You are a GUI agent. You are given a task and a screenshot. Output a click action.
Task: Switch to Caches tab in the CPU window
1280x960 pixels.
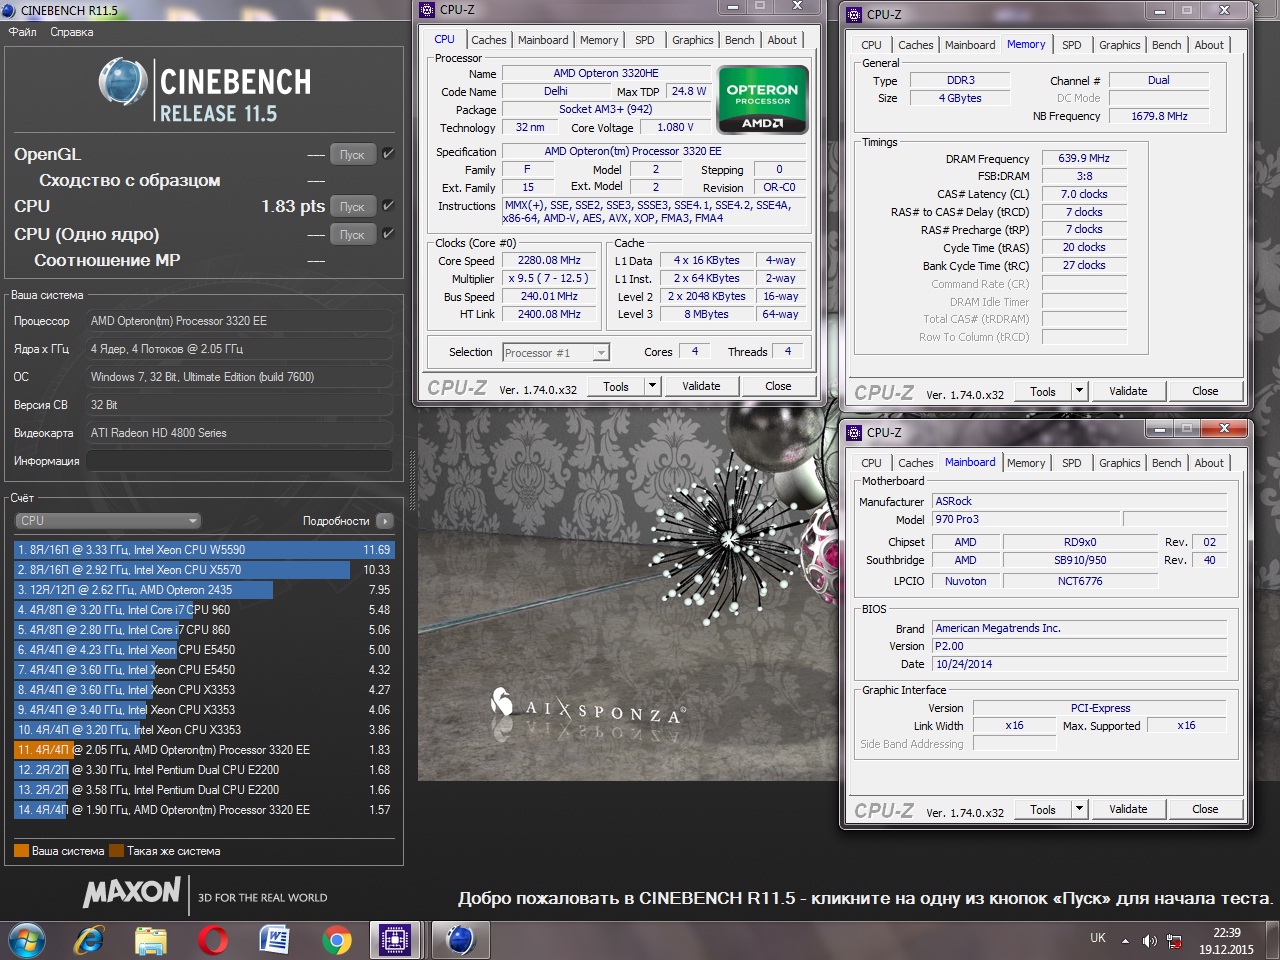(x=489, y=40)
